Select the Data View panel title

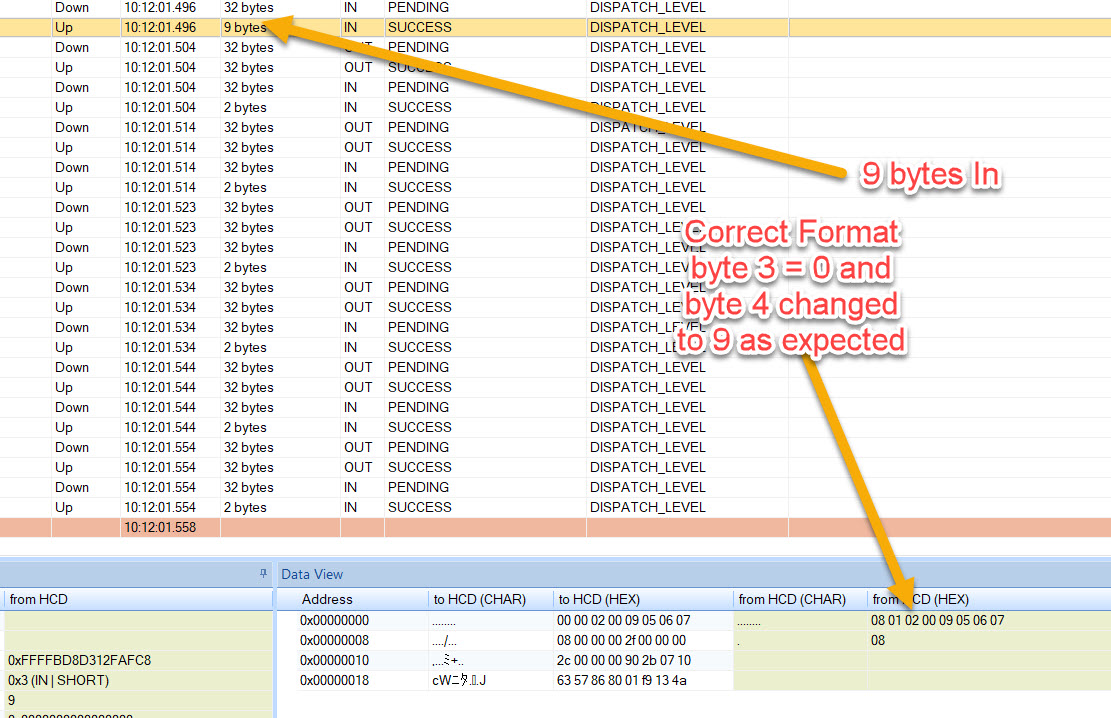pos(312,574)
